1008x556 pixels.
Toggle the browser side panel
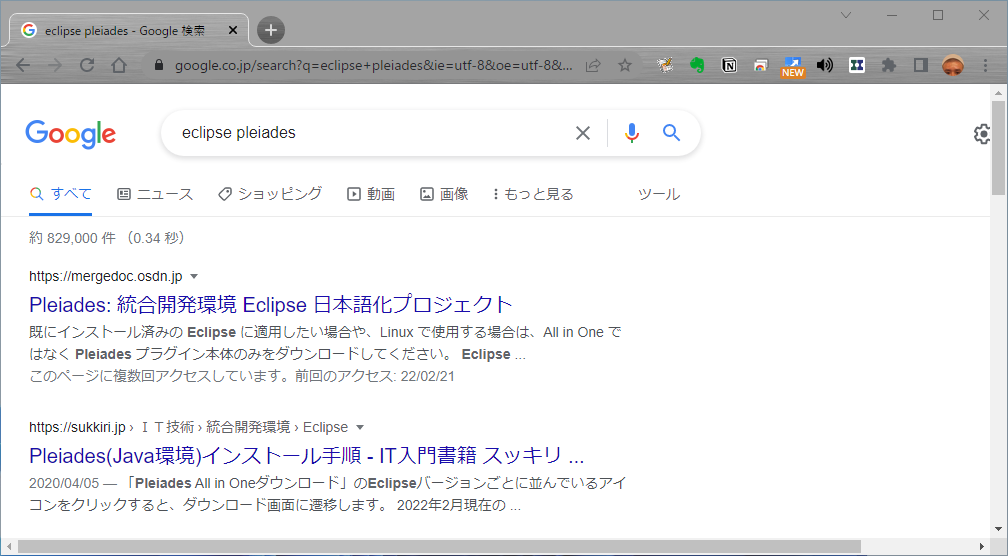coord(921,65)
